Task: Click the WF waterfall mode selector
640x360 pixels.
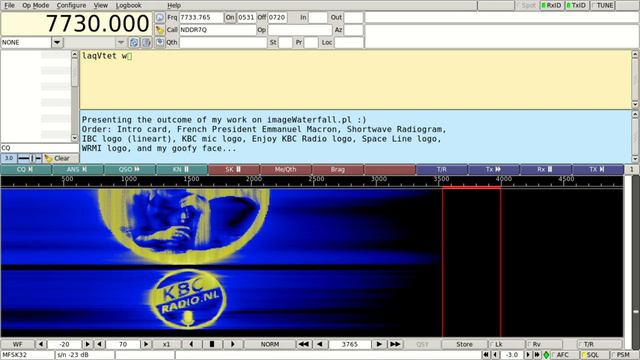Action: click(x=18, y=344)
